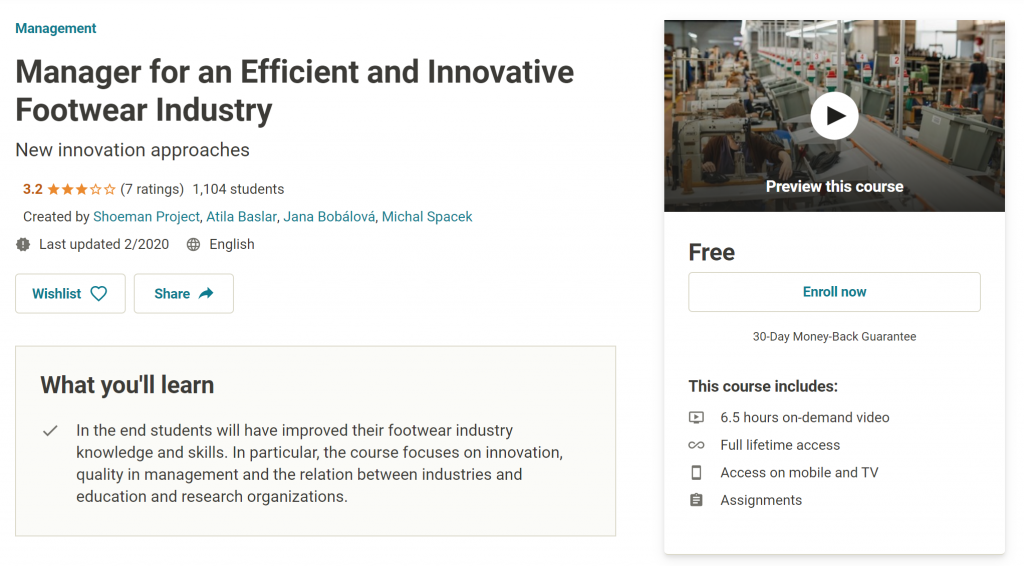Open Atila Baslar instructor link
1024x566 pixels.
pos(242,217)
